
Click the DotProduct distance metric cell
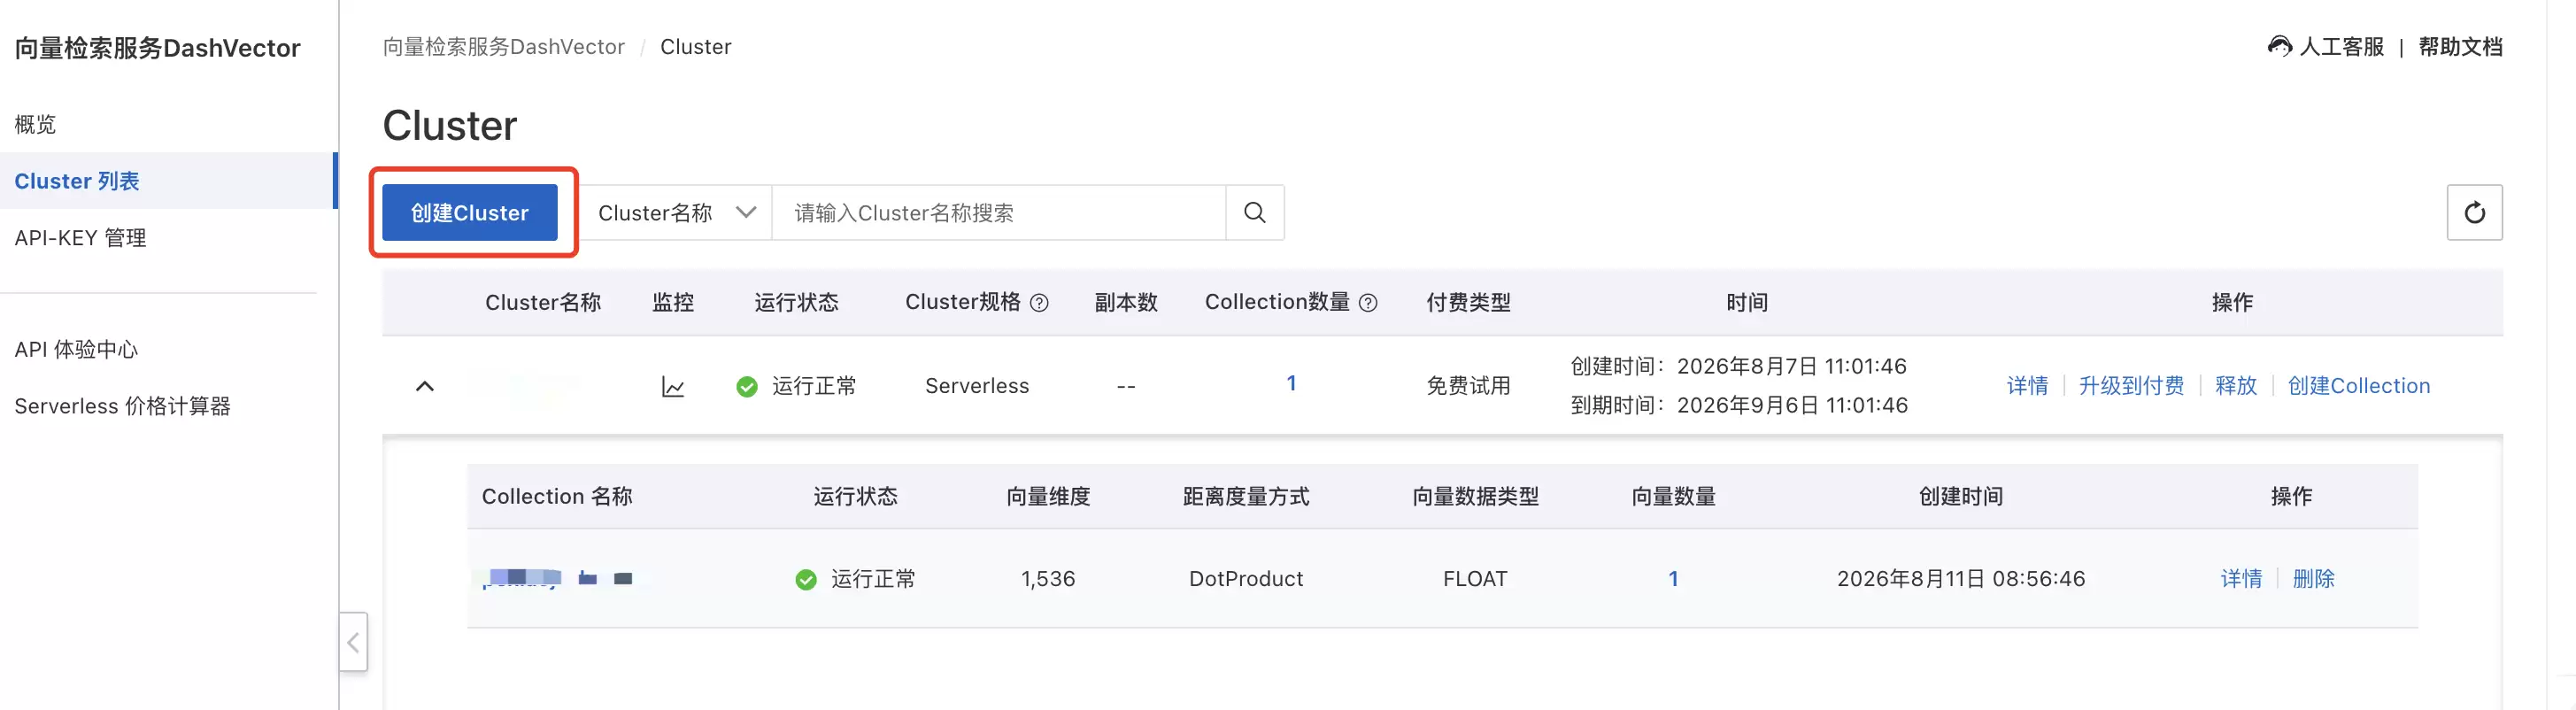click(1246, 579)
